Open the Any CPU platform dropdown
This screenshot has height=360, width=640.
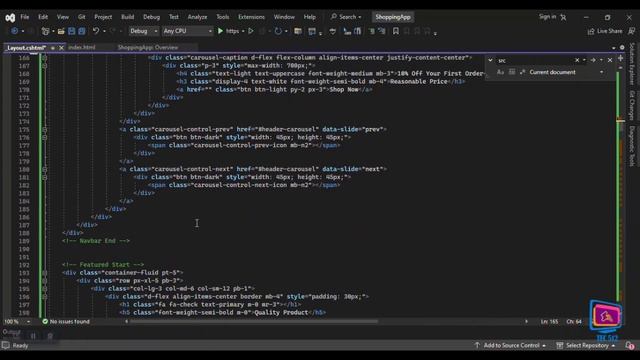click(187, 31)
